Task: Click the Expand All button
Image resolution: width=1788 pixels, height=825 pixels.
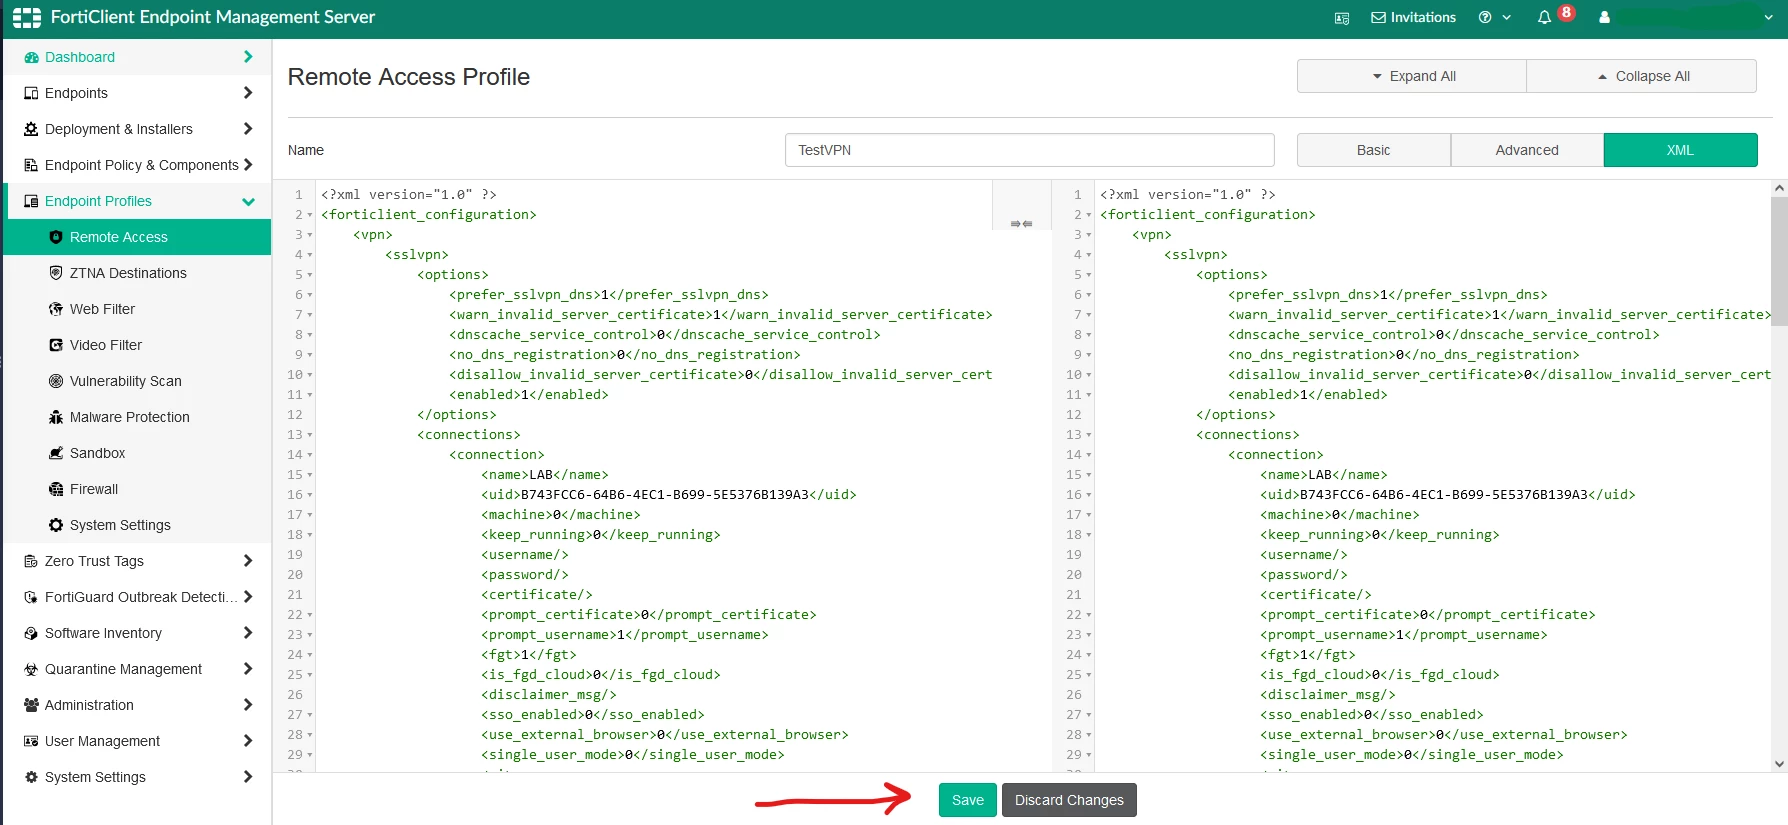Action: [x=1412, y=76]
